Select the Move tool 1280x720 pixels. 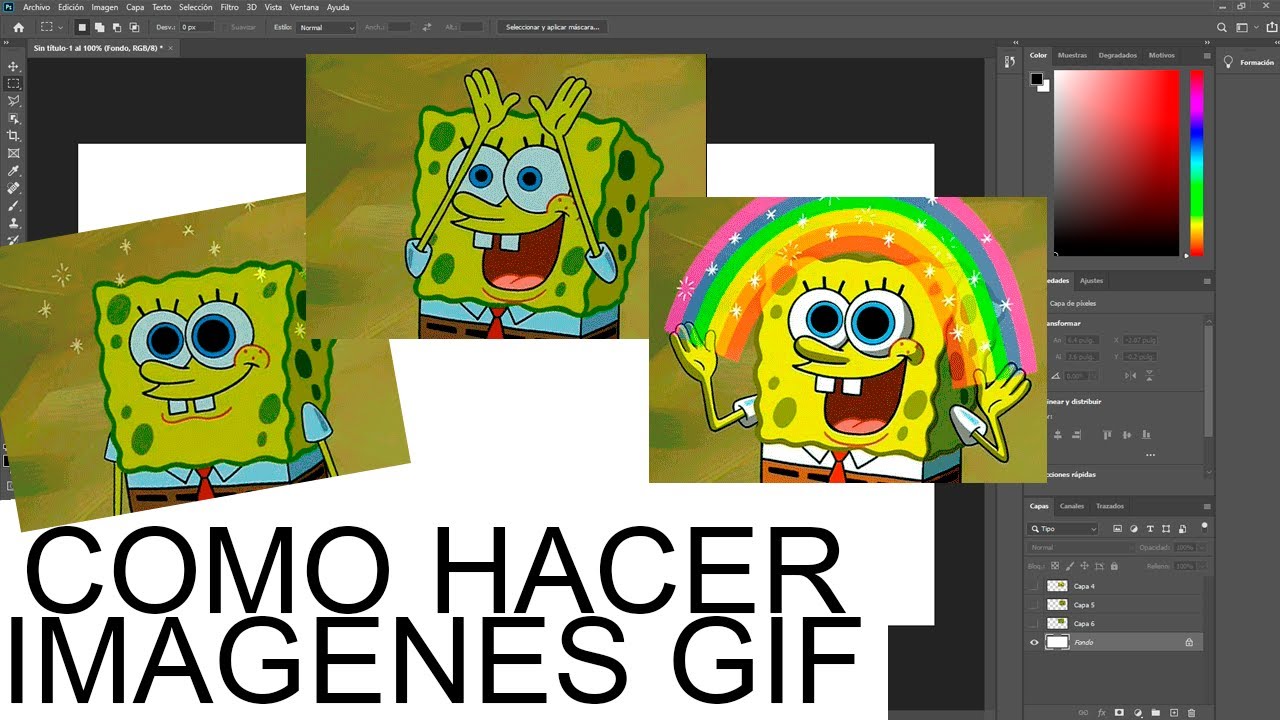[x=13, y=66]
